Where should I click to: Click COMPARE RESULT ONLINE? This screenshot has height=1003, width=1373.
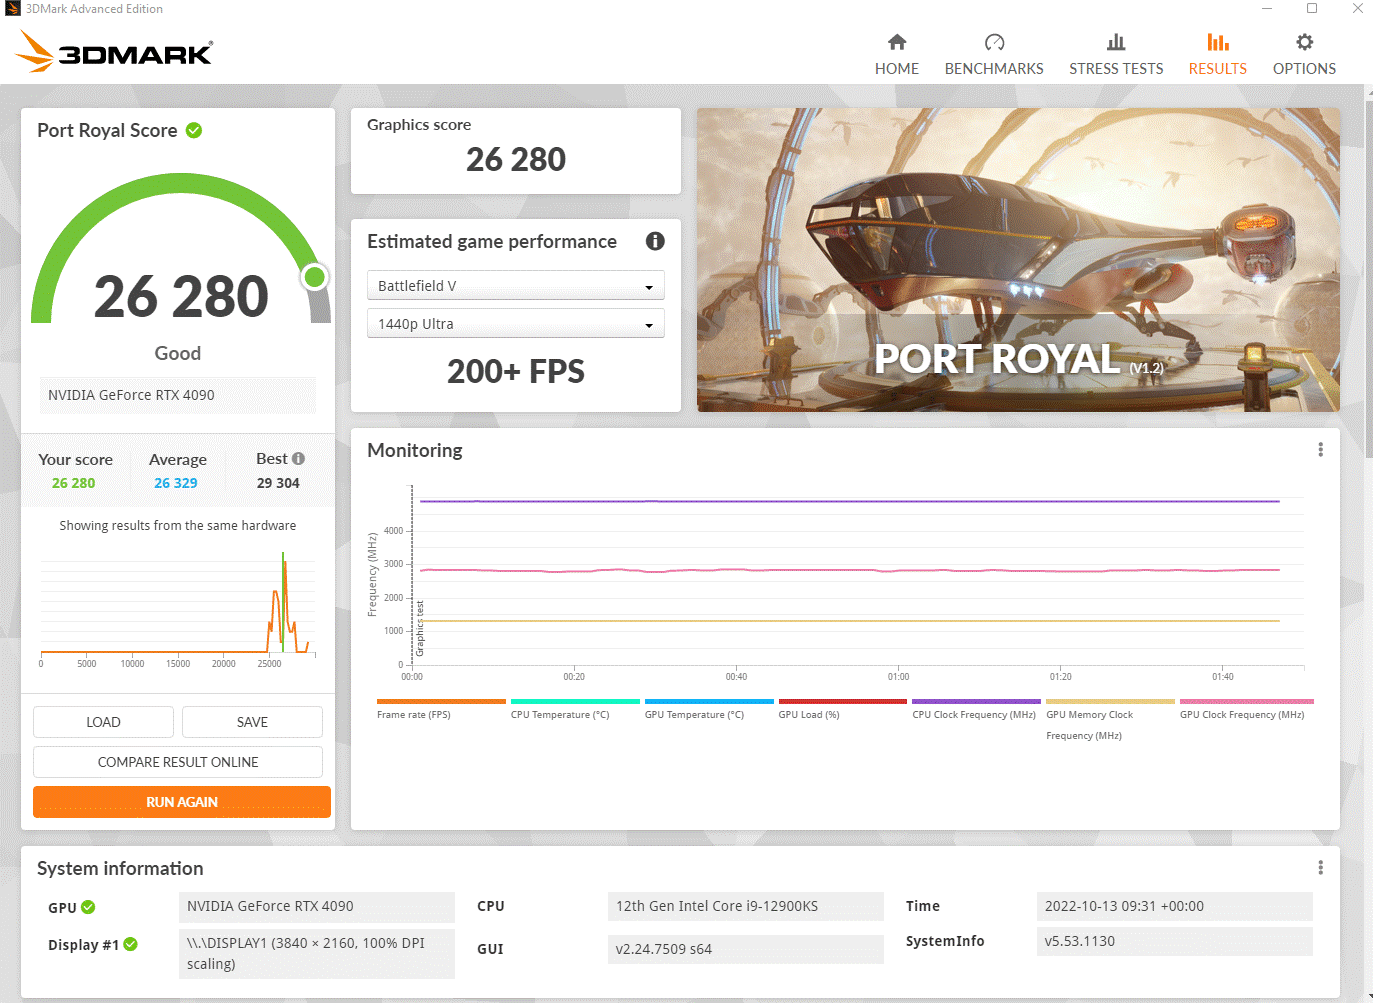point(177,761)
